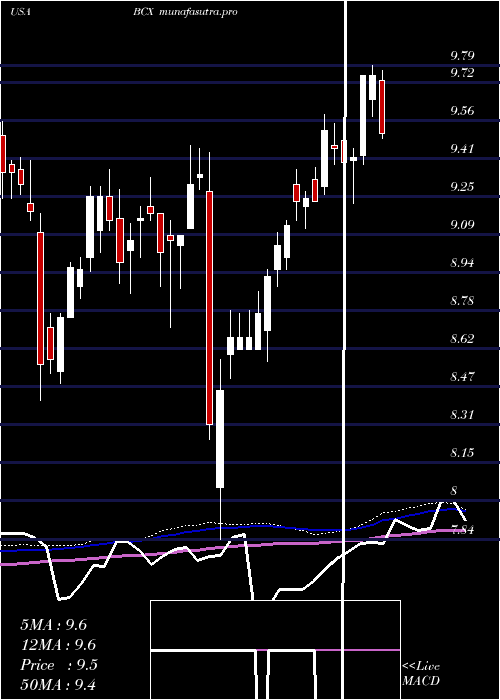This screenshot has height=700, width=500.
Task: Click the BCX ticker symbol
Action: [144, 12]
